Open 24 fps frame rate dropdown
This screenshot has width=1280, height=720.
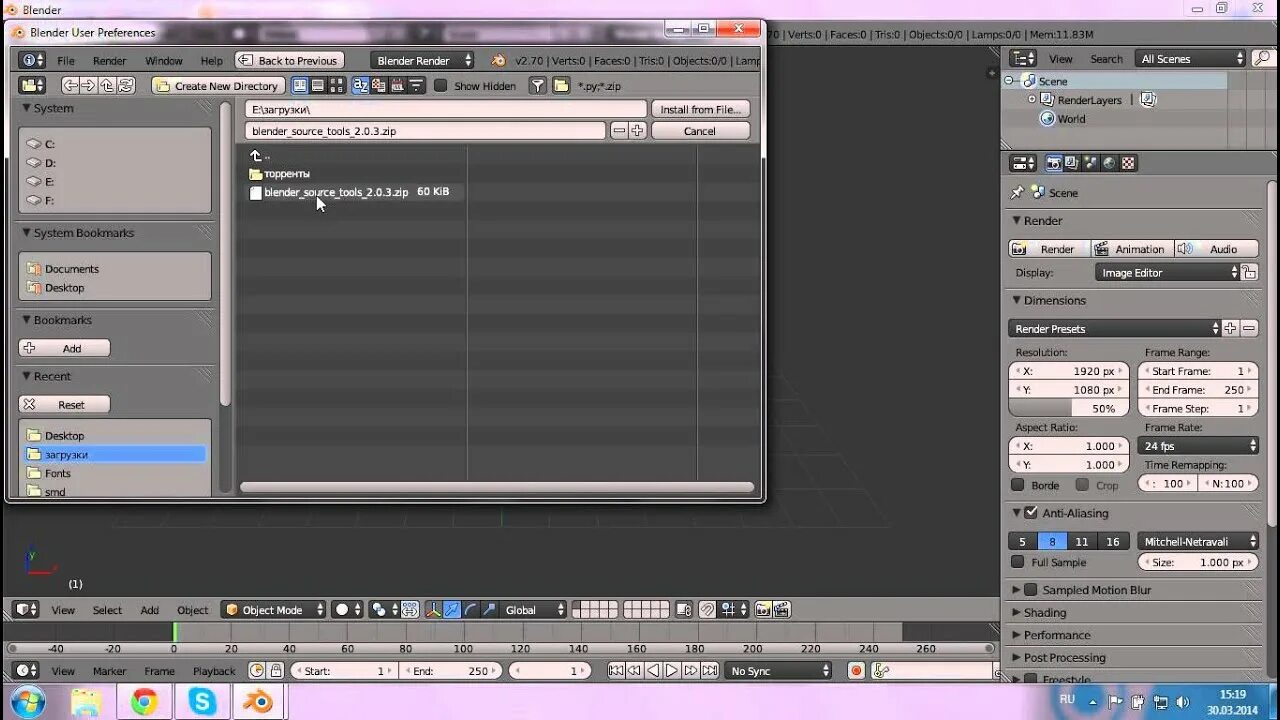[x=1198, y=446]
